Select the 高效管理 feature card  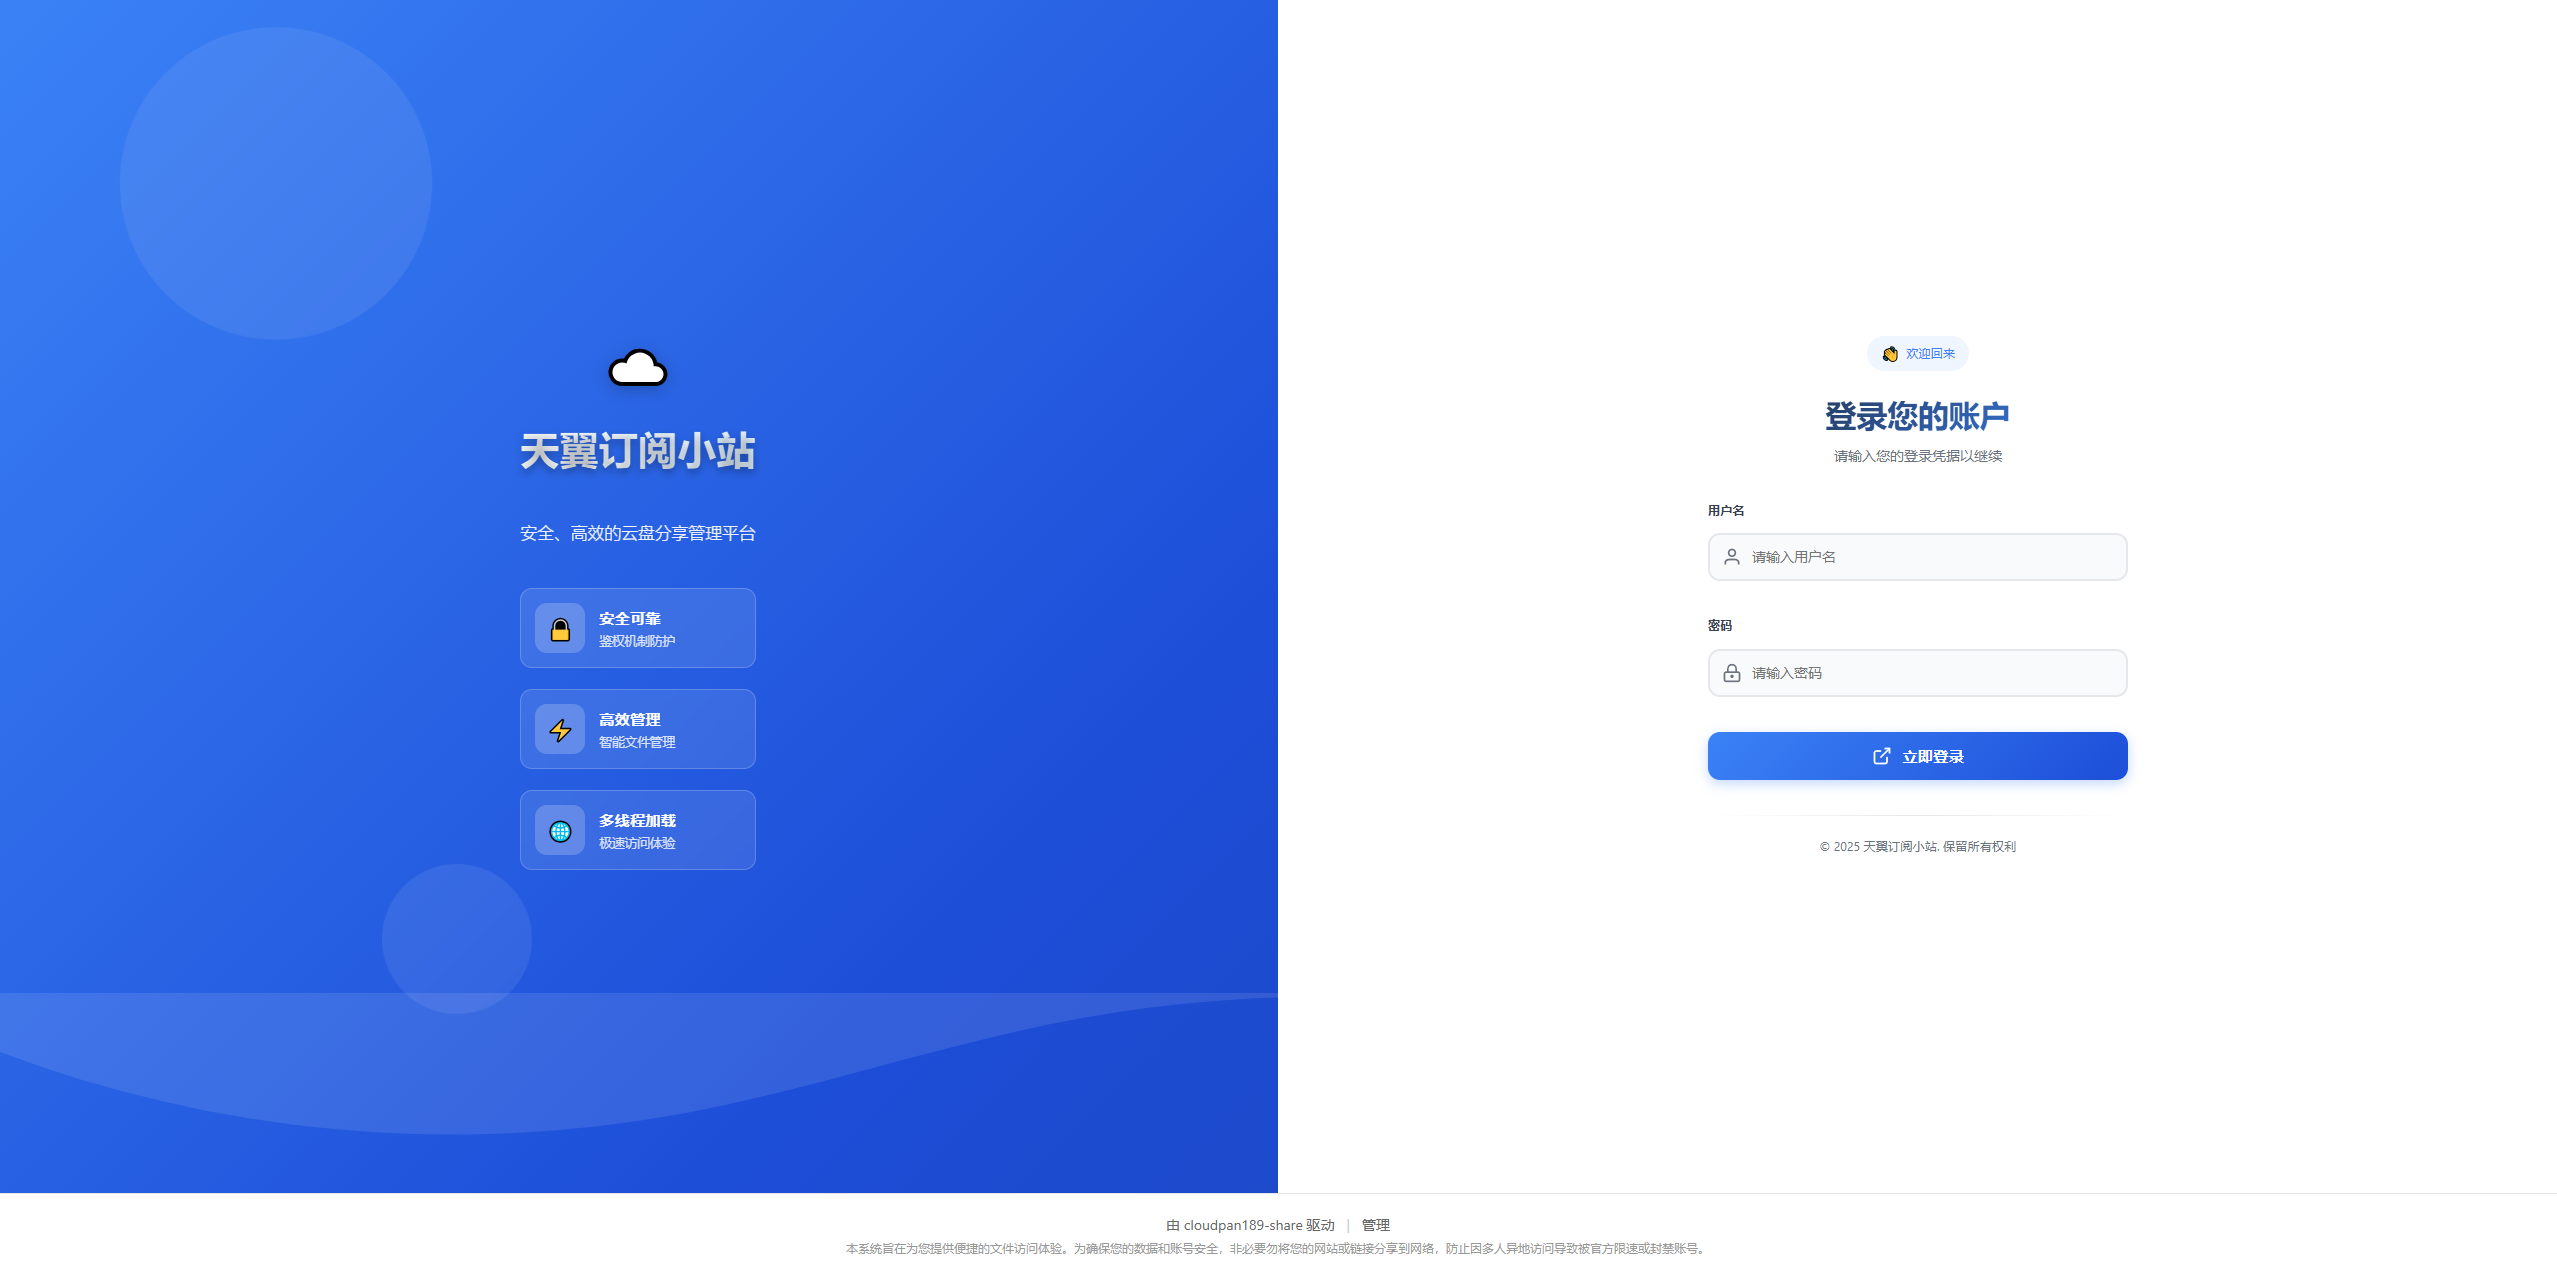(x=637, y=728)
